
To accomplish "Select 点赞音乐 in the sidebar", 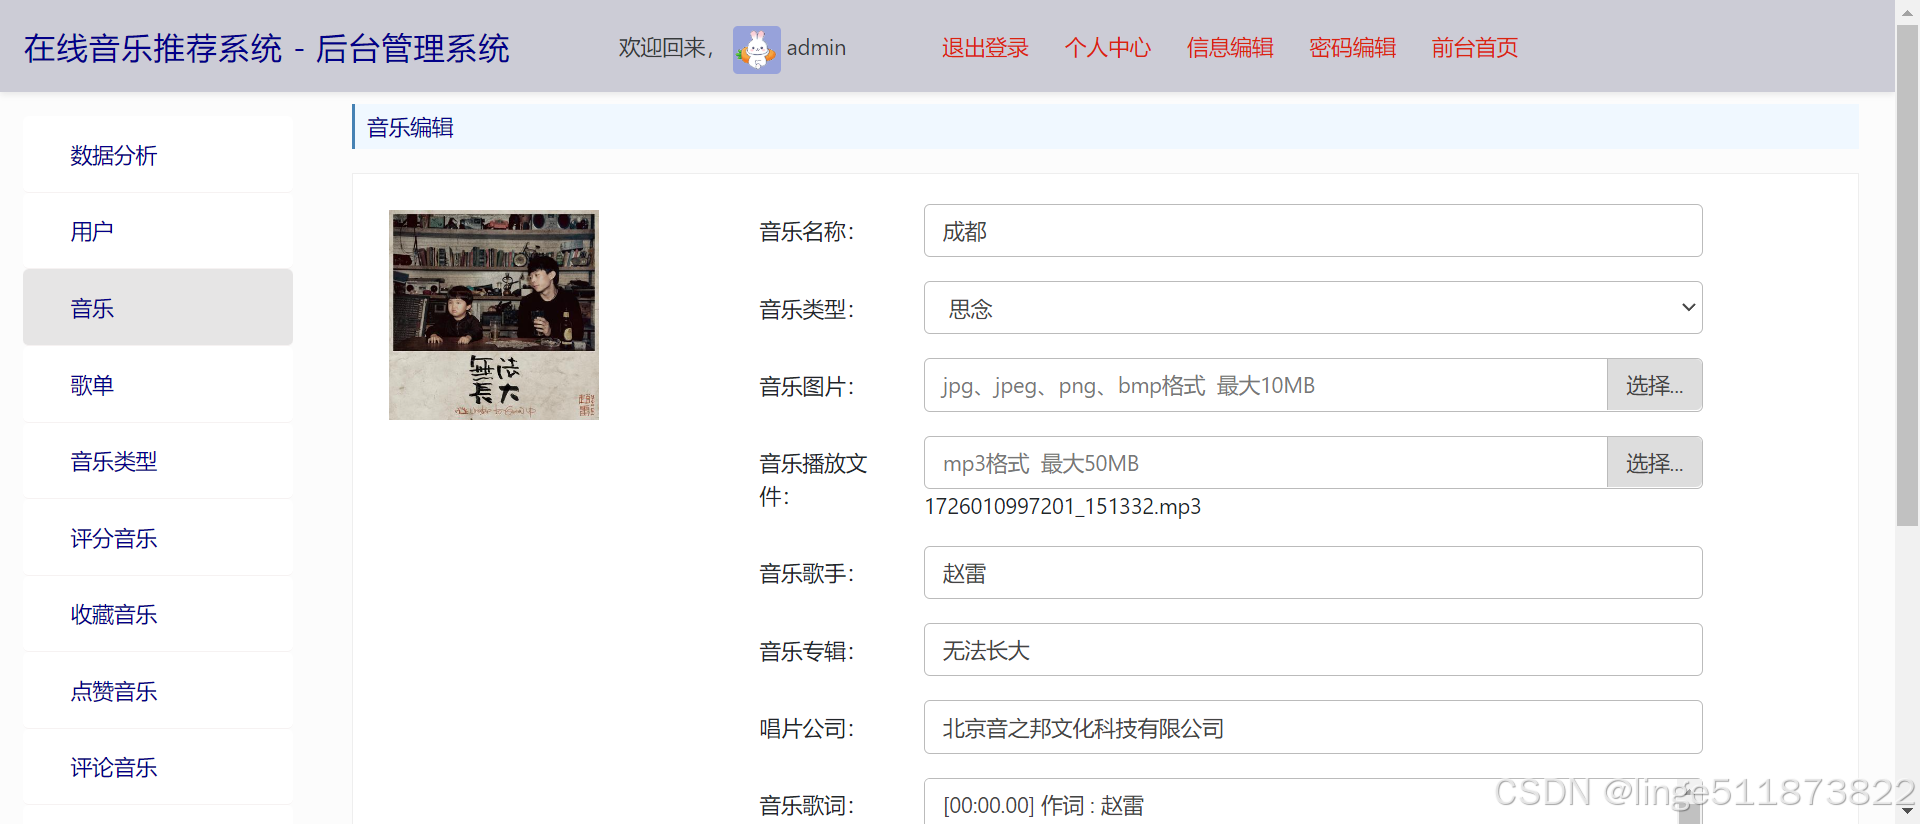I will 158,691.
